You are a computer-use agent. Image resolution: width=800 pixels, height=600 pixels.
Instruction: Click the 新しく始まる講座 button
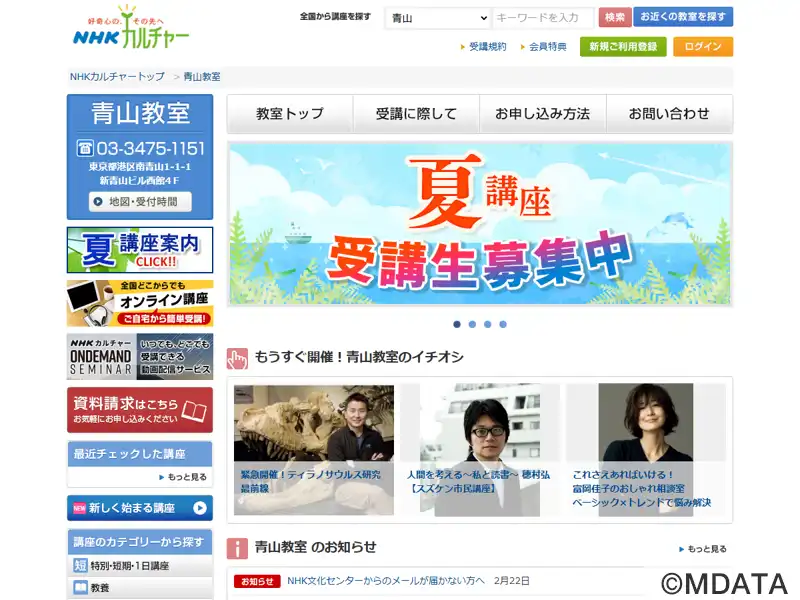[x=140, y=508]
